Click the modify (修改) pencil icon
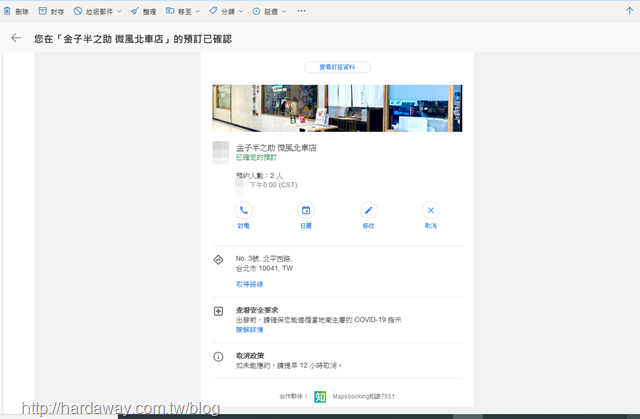The image size is (640, 419). 368,210
